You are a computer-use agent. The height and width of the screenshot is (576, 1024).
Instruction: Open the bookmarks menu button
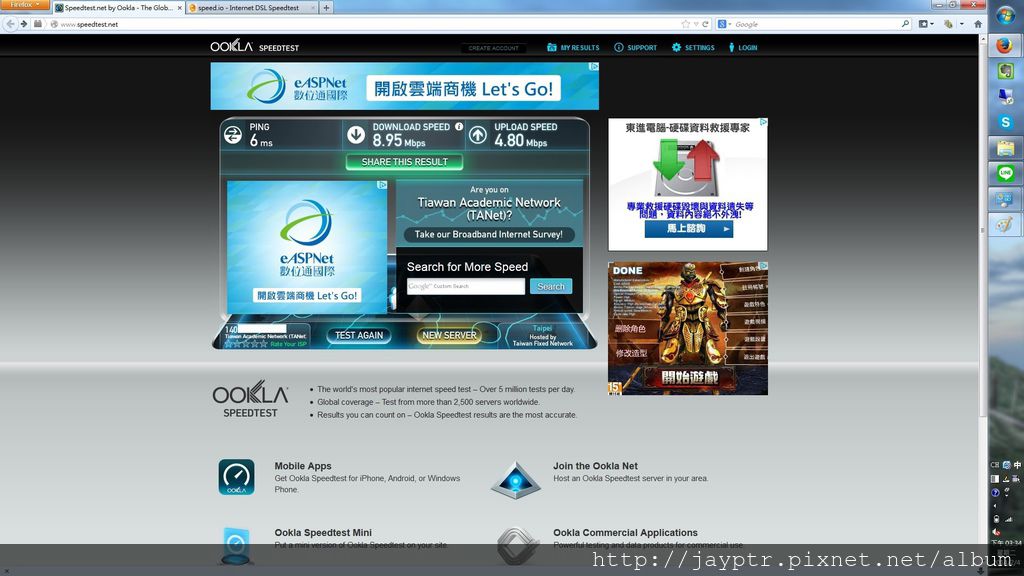(926, 24)
